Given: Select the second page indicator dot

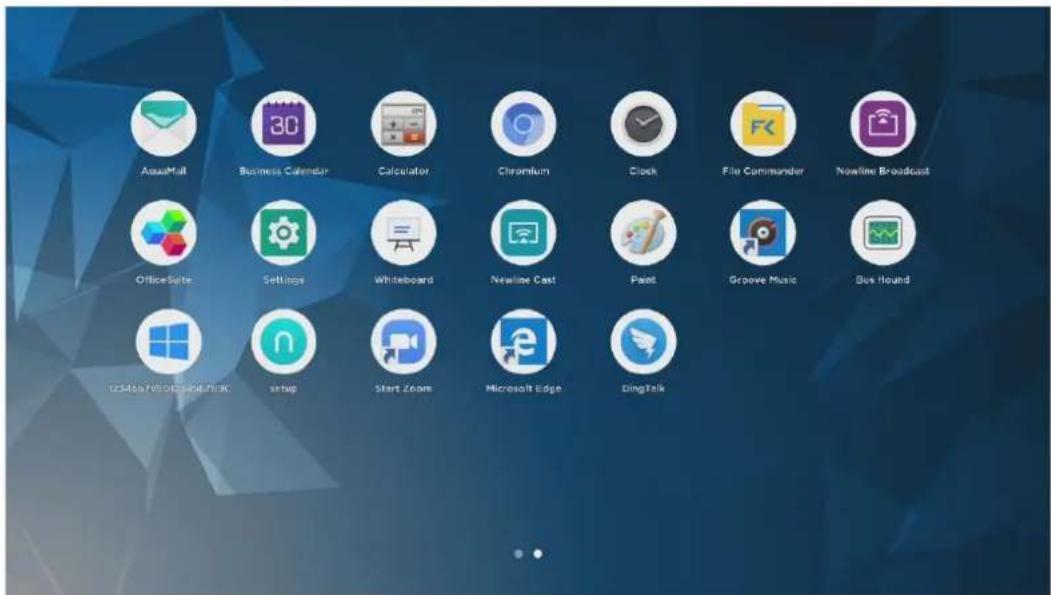Looking at the screenshot, I should click(x=538, y=554).
